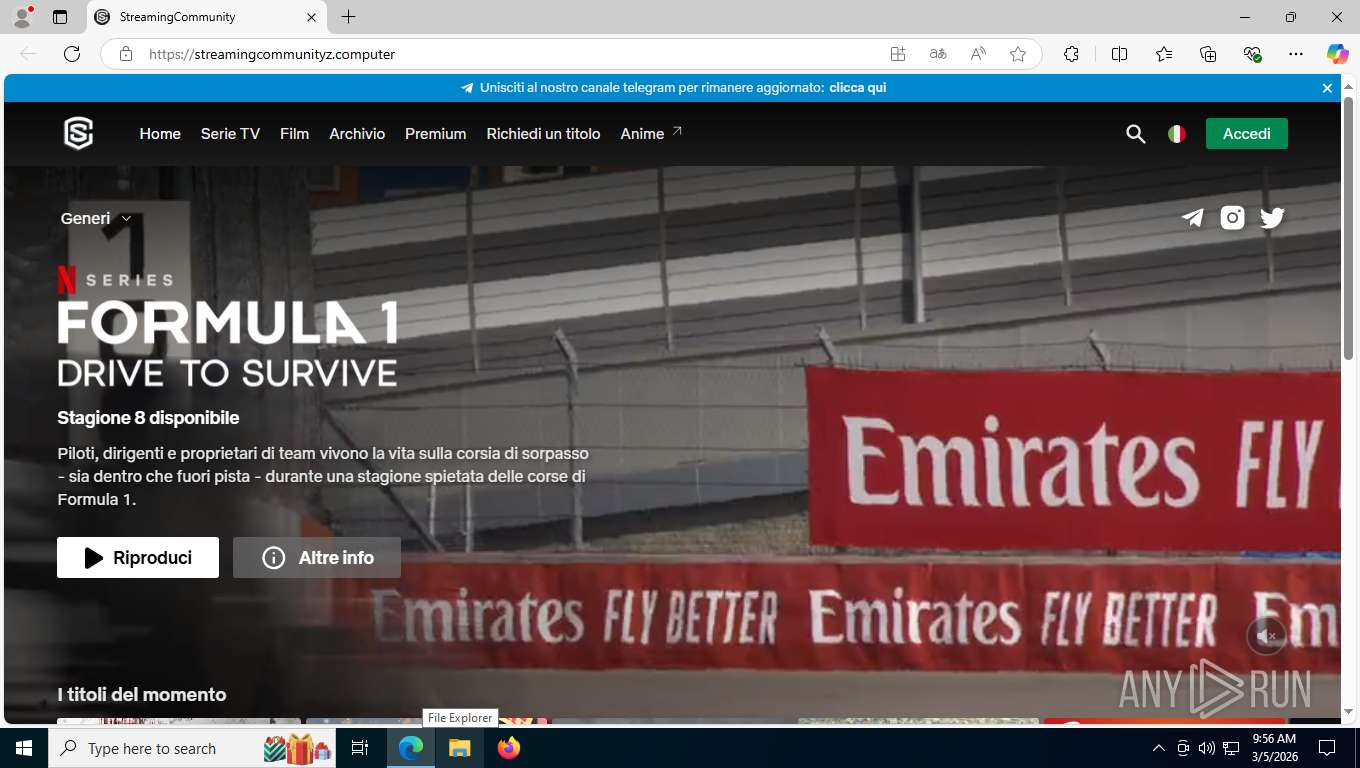Open Firefox from the taskbar

click(509, 748)
